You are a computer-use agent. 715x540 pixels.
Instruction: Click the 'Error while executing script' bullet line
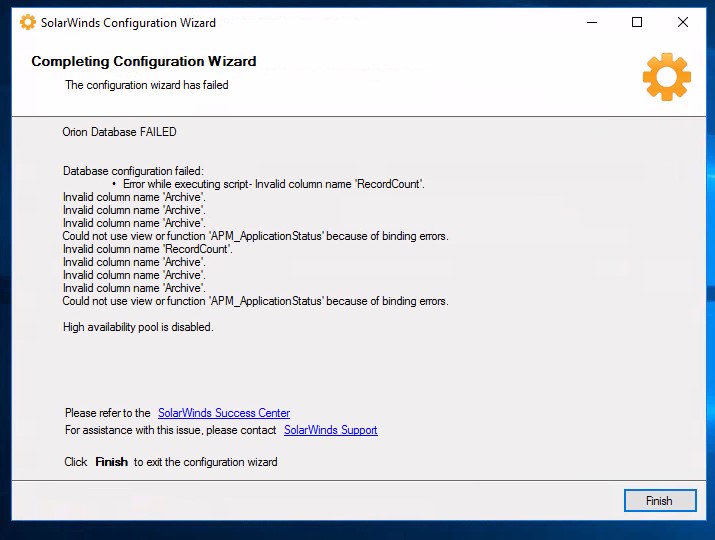pos(269,184)
